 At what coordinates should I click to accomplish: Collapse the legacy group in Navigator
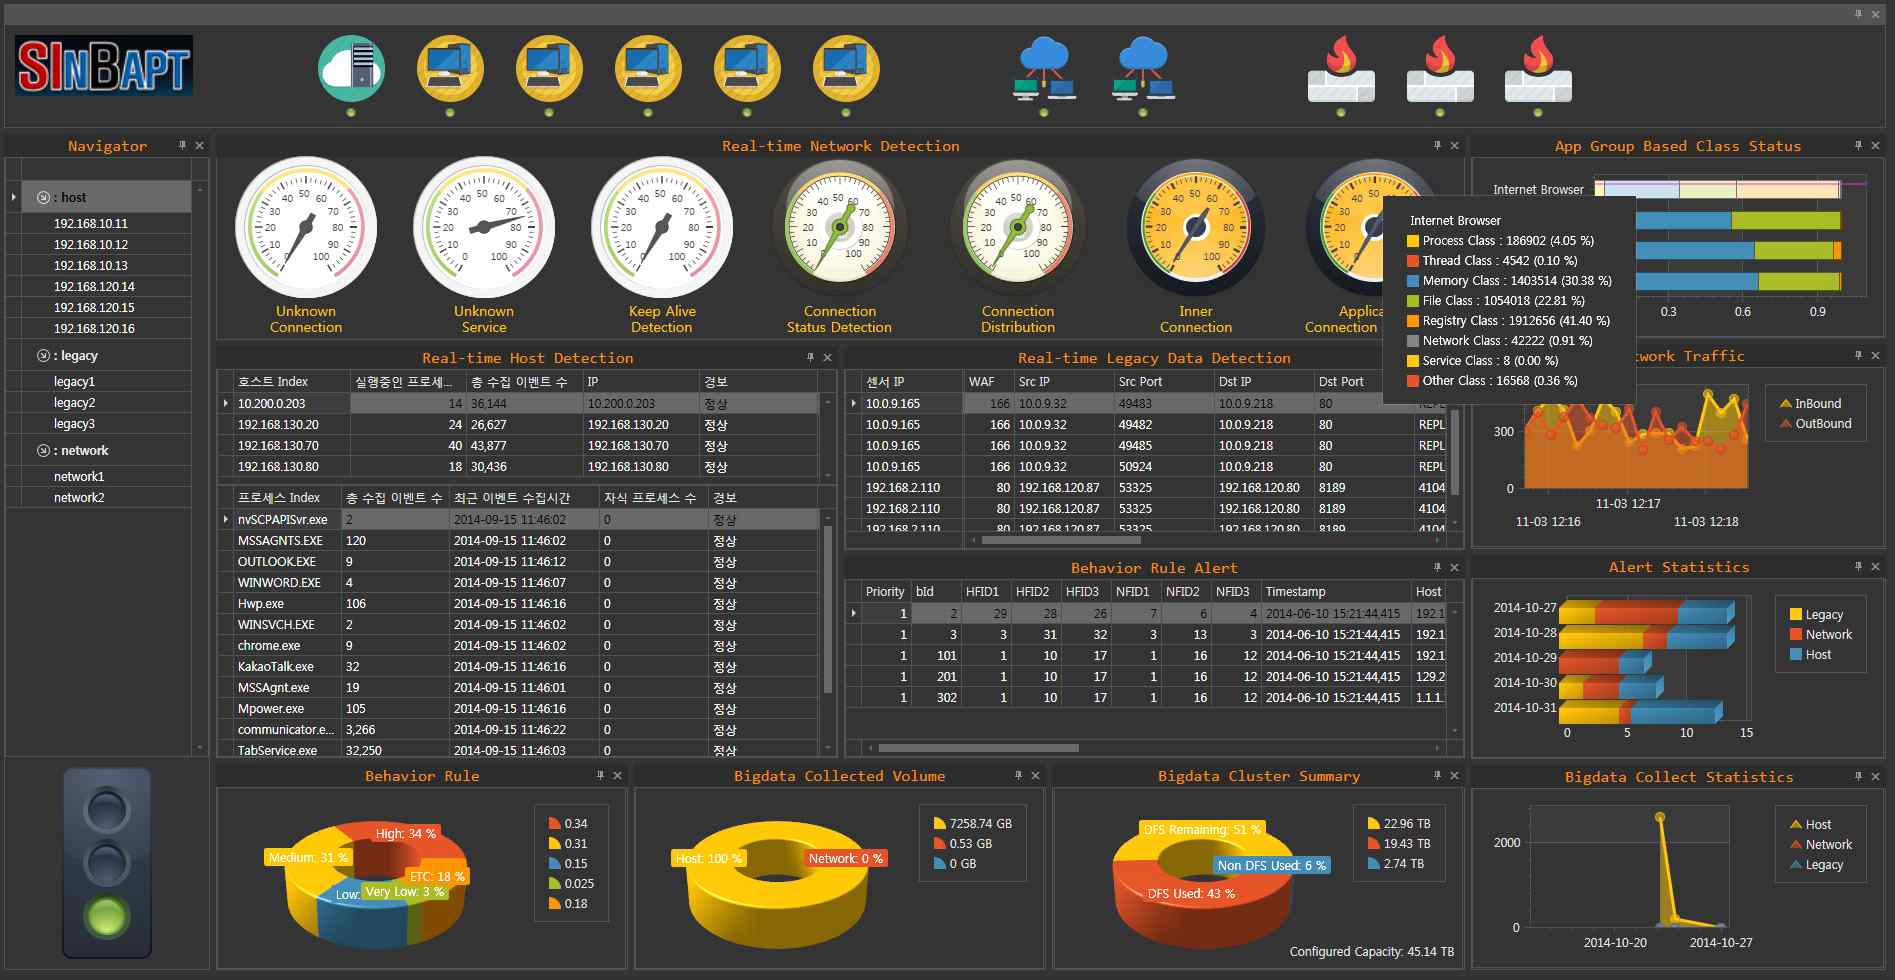[x=43, y=355]
